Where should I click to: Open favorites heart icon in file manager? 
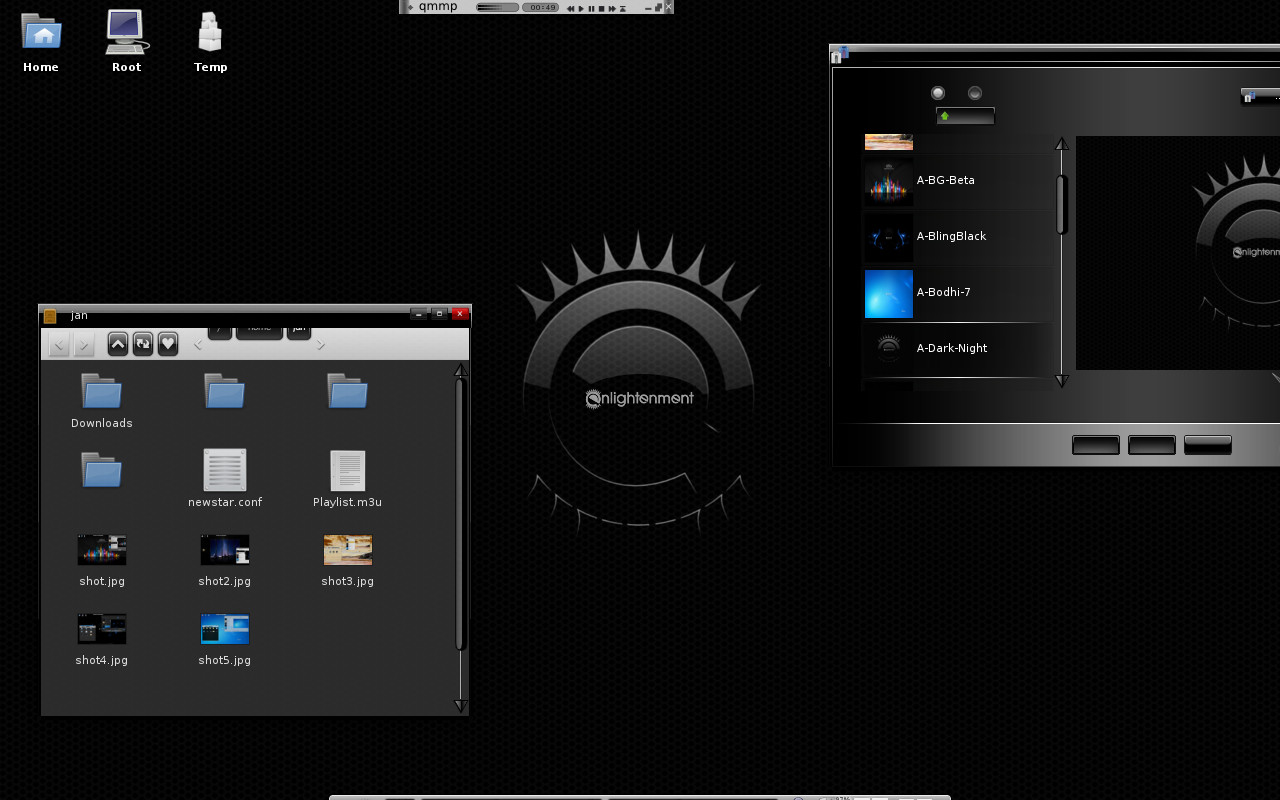click(168, 344)
